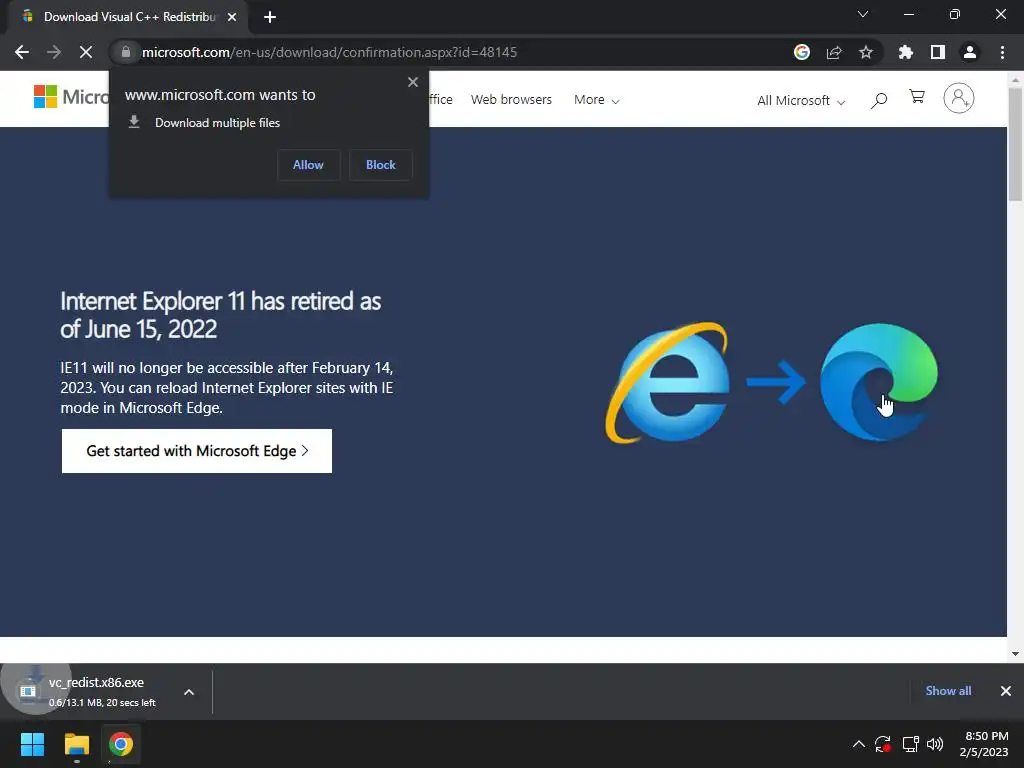Image resolution: width=1024 pixels, height=768 pixels.
Task: Share this page using the share icon
Action: [834, 52]
